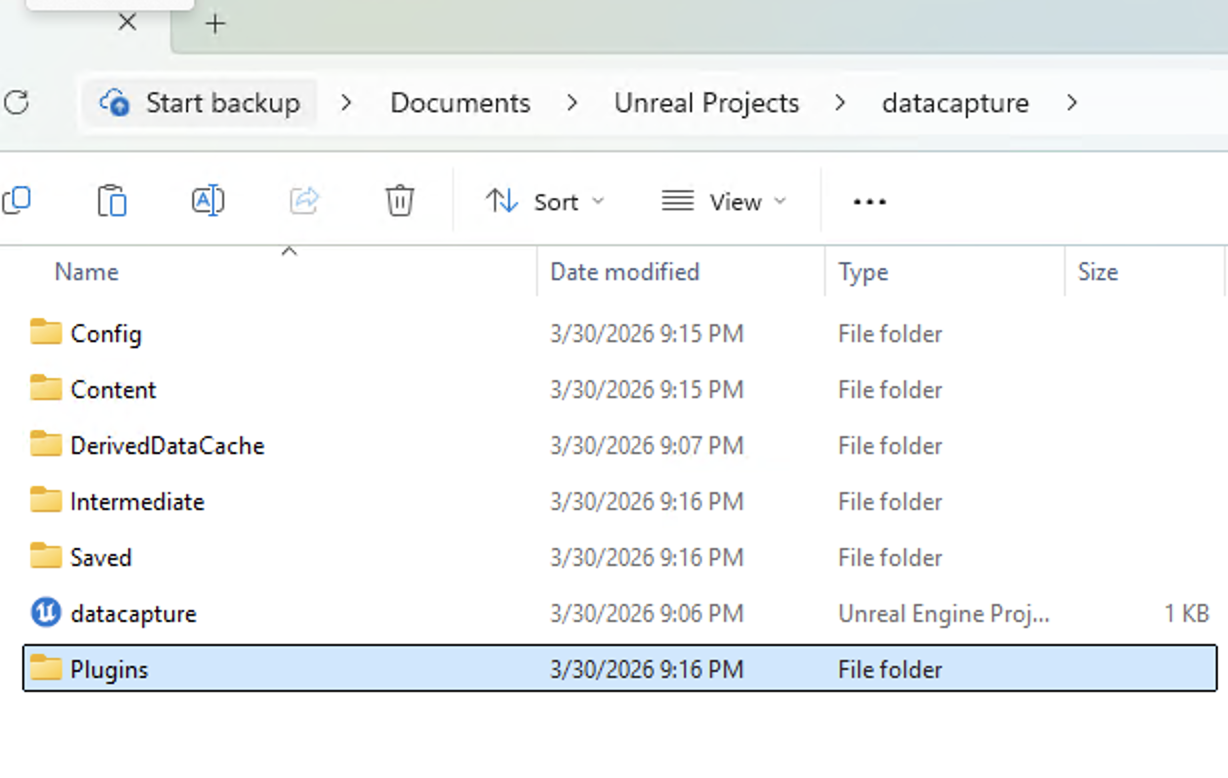This screenshot has height=778, width=1228.
Task: Sort files by Date modified column
Action: pyautogui.click(x=624, y=271)
